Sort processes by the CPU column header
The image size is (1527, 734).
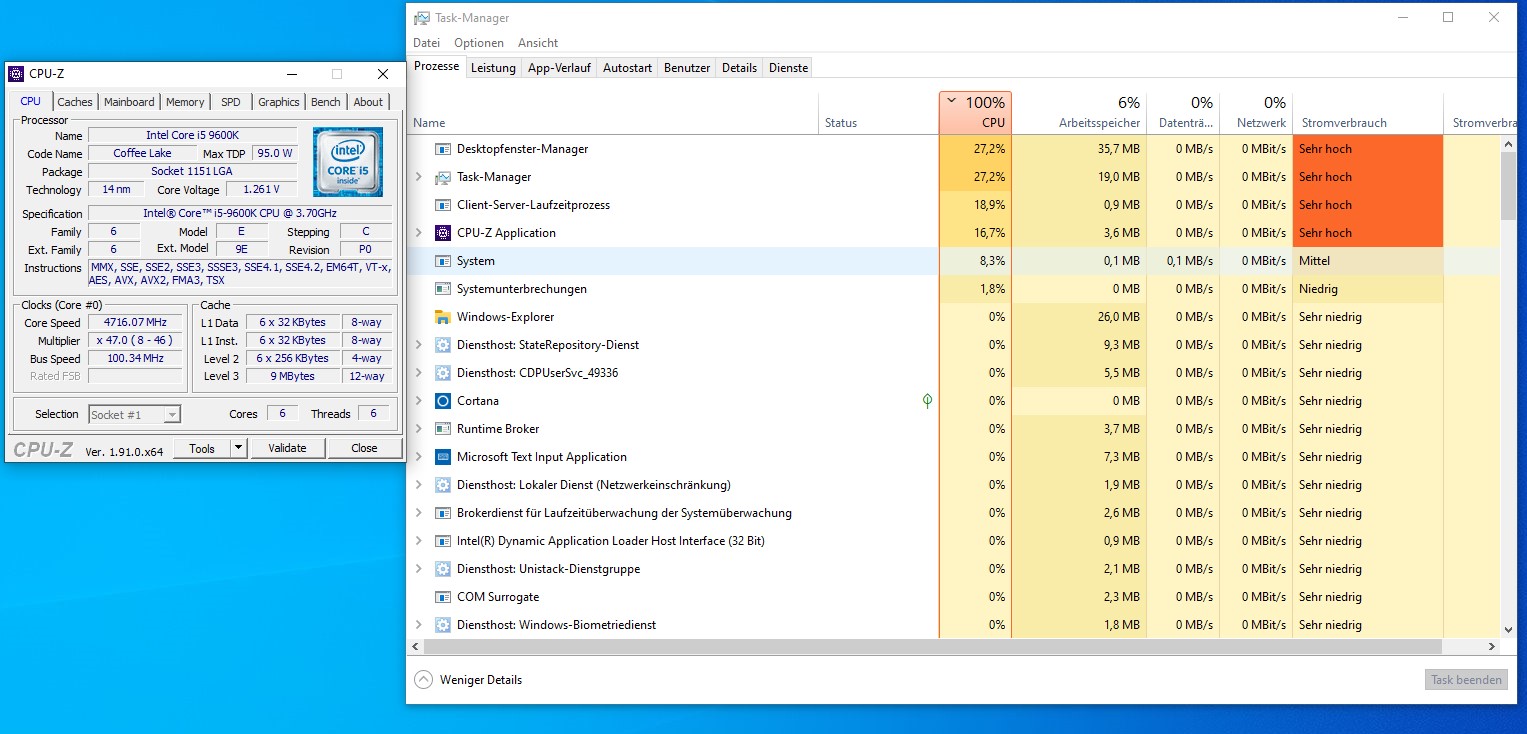(x=975, y=113)
